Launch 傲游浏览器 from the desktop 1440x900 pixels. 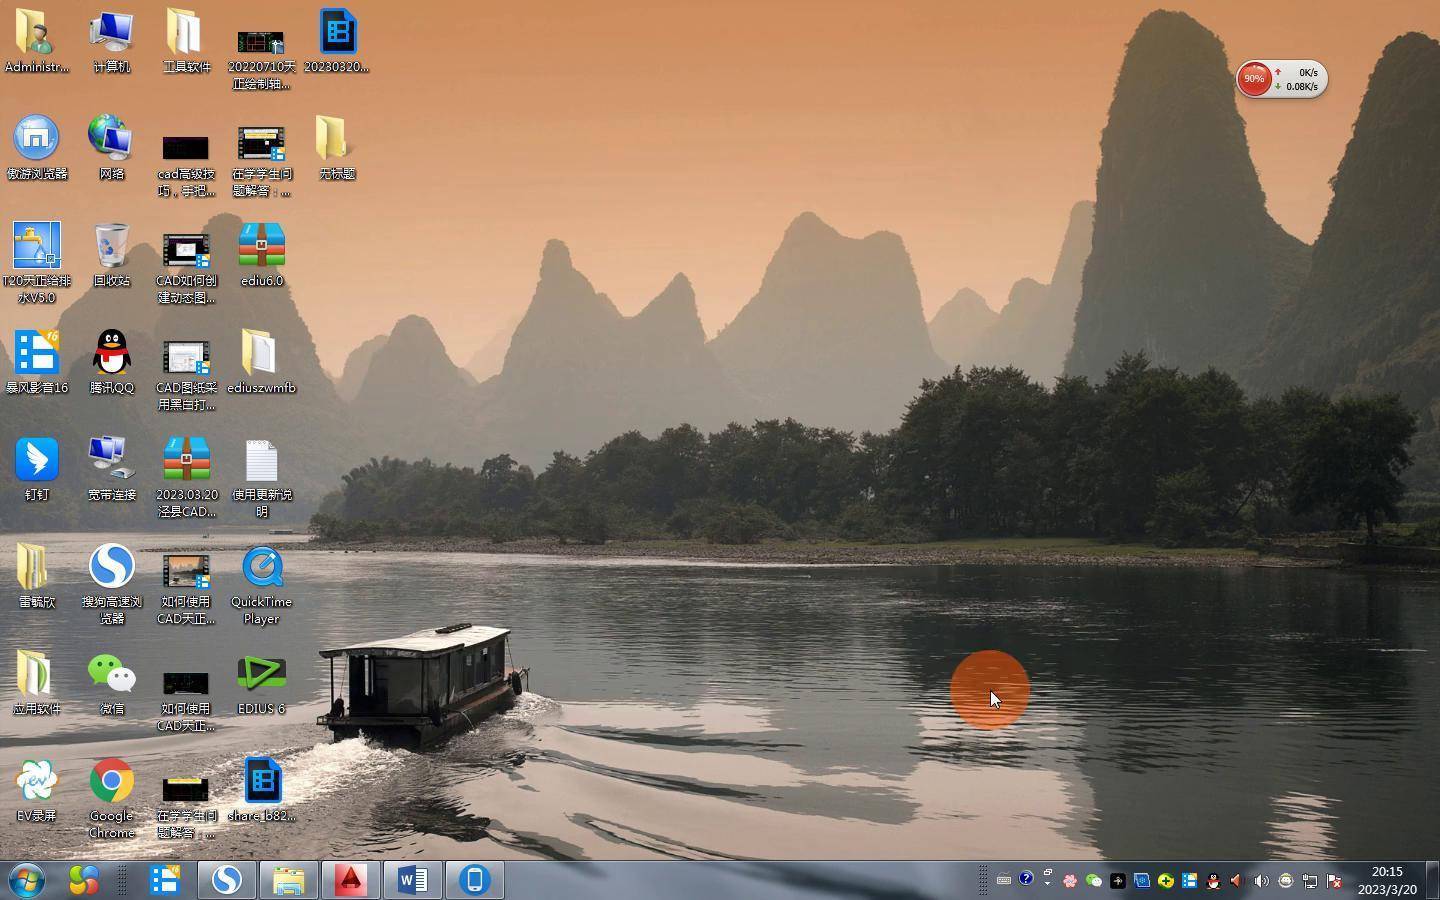37,147
